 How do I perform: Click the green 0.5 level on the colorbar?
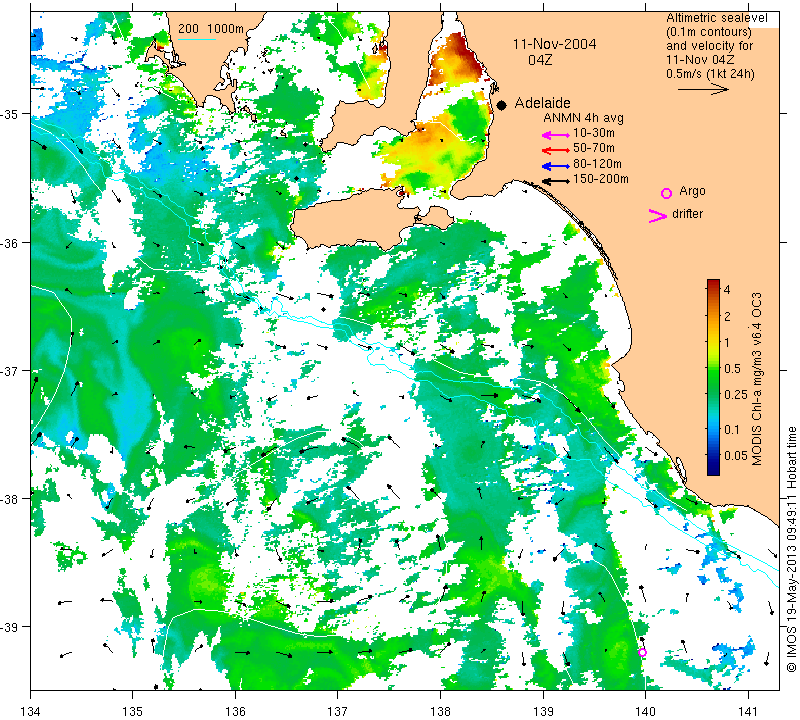[713, 368]
